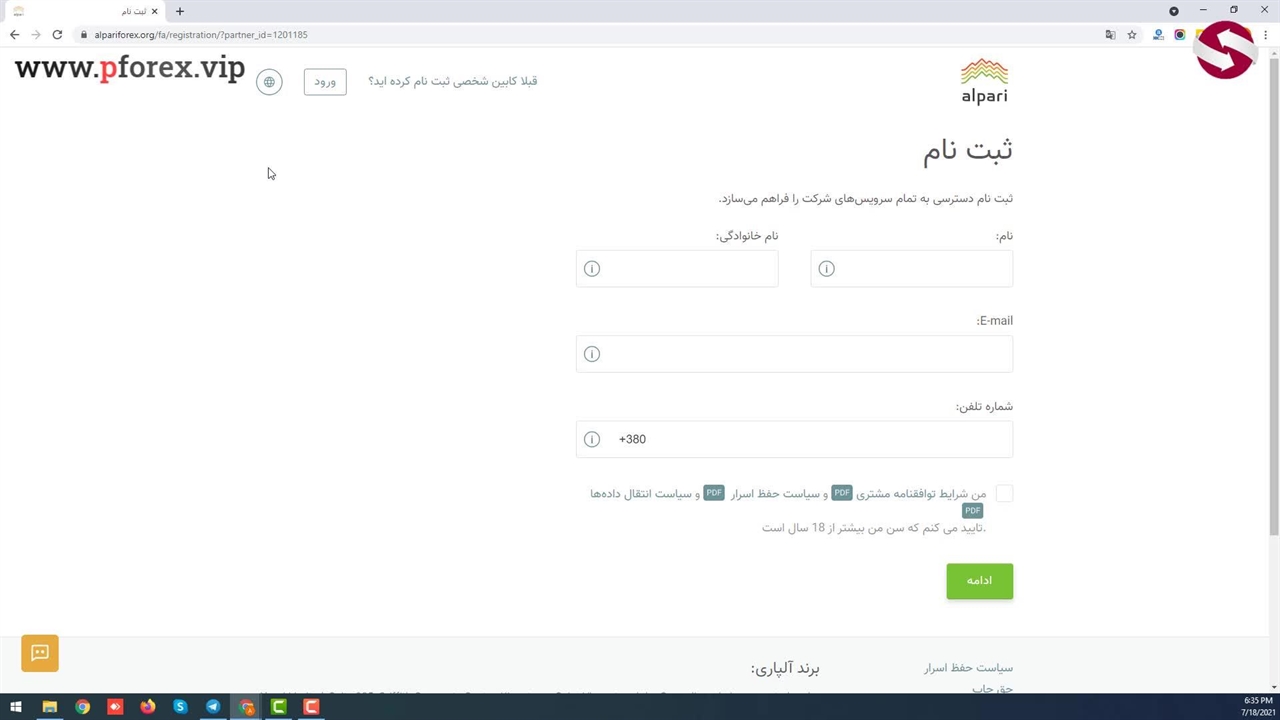Screen dimensions: 1280x720
Task: Click info icon in phone number field
Action: point(592,440)
